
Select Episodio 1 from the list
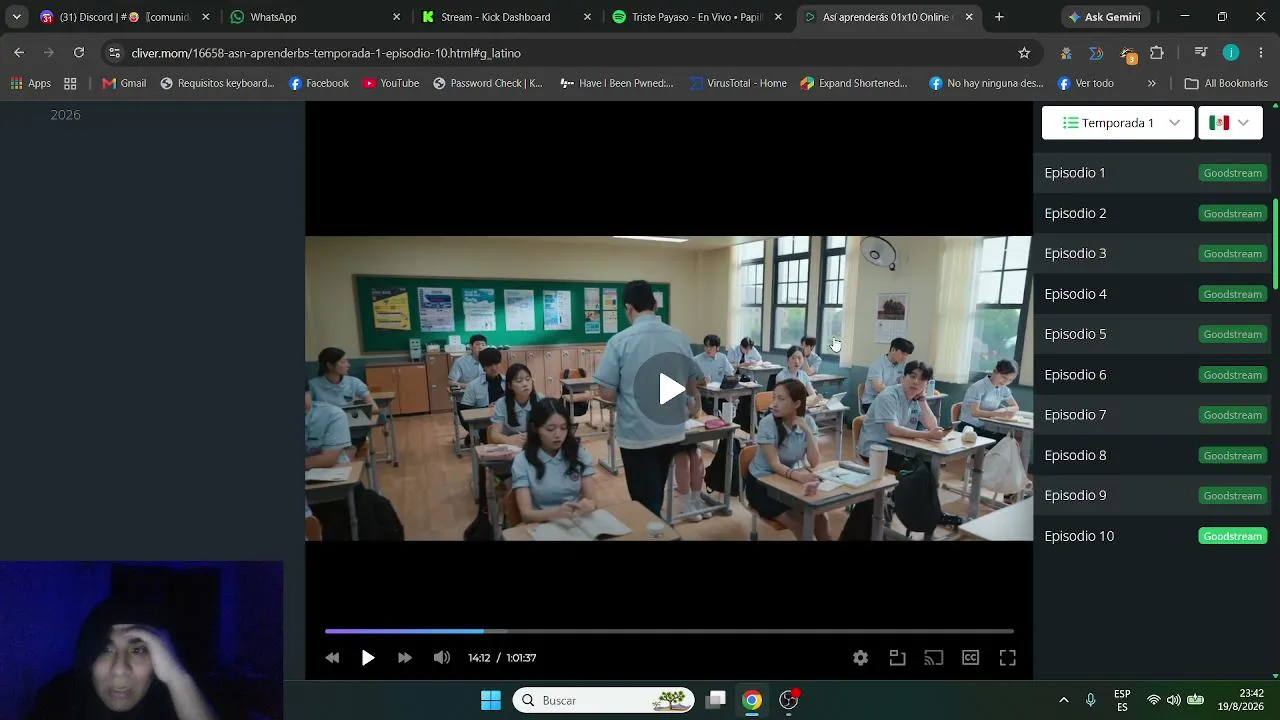coord(1152,173)
